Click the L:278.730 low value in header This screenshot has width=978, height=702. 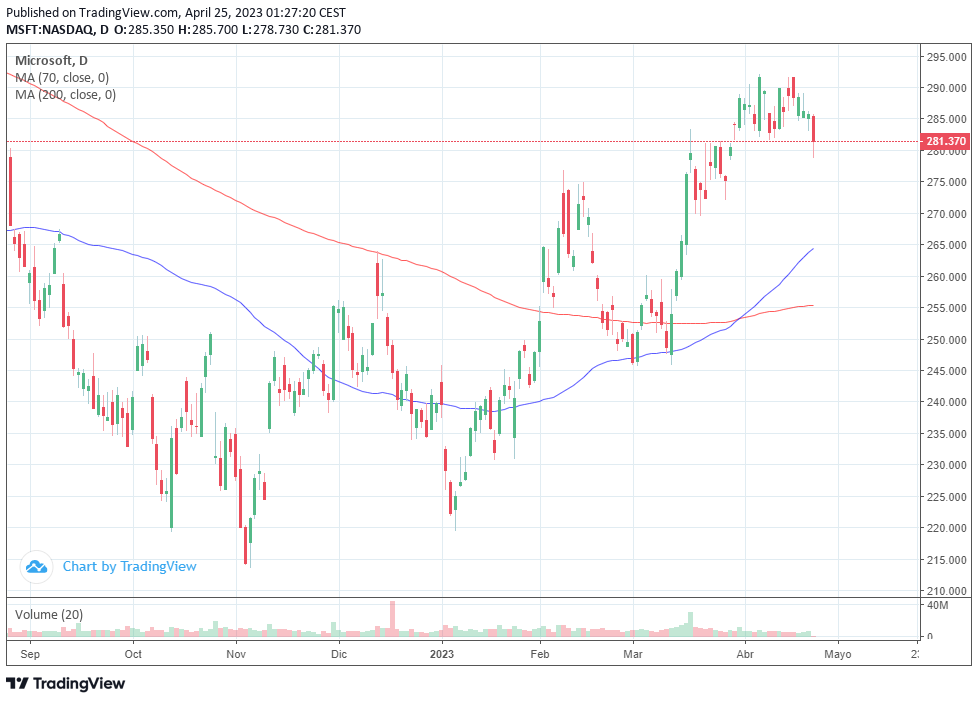[x=271, y=30]
